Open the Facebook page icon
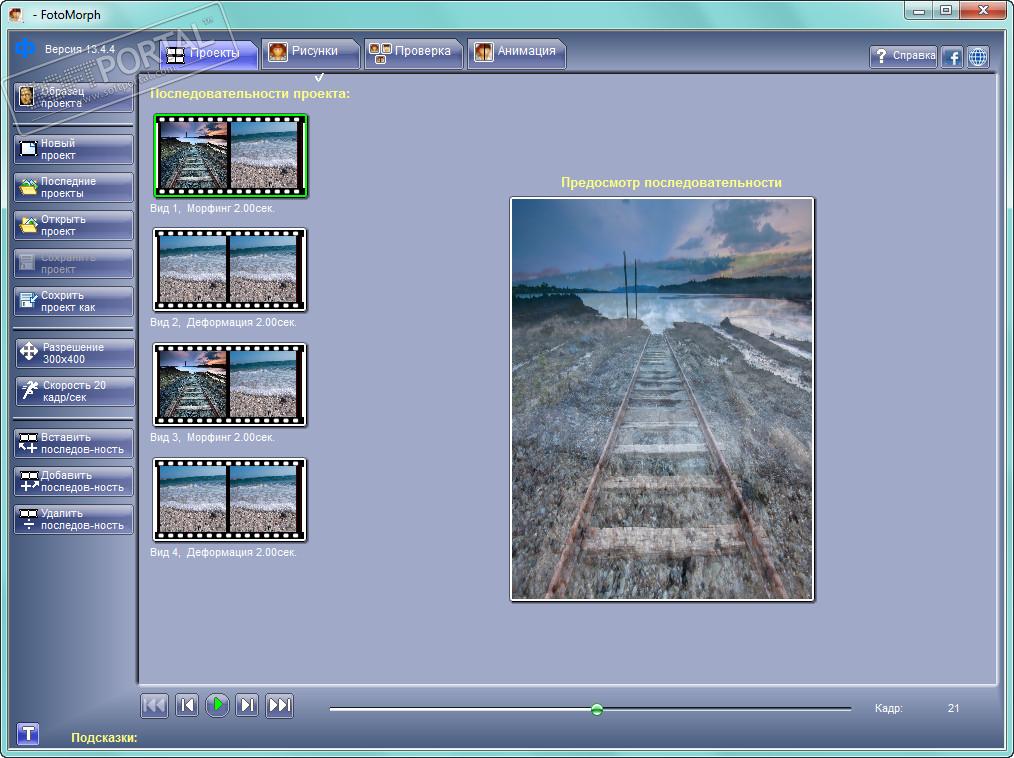 point(952,57)
